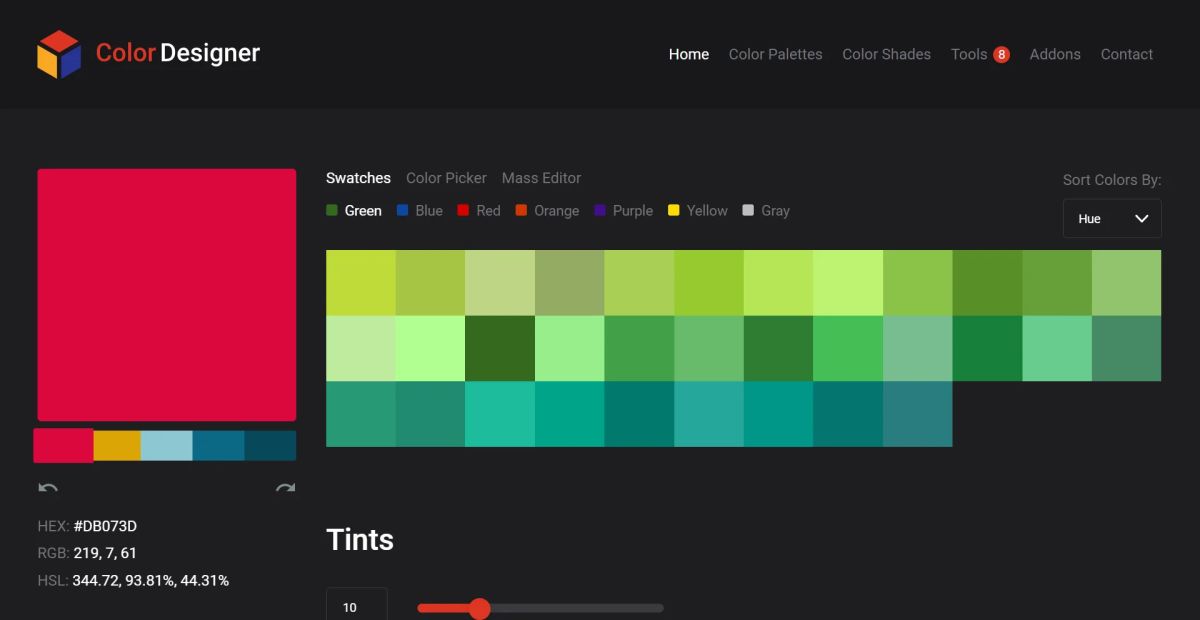1200x620 pixels.
Task: Switch to the Mass Editor tab
Action: pyautogui.click(x=541, y=178)
